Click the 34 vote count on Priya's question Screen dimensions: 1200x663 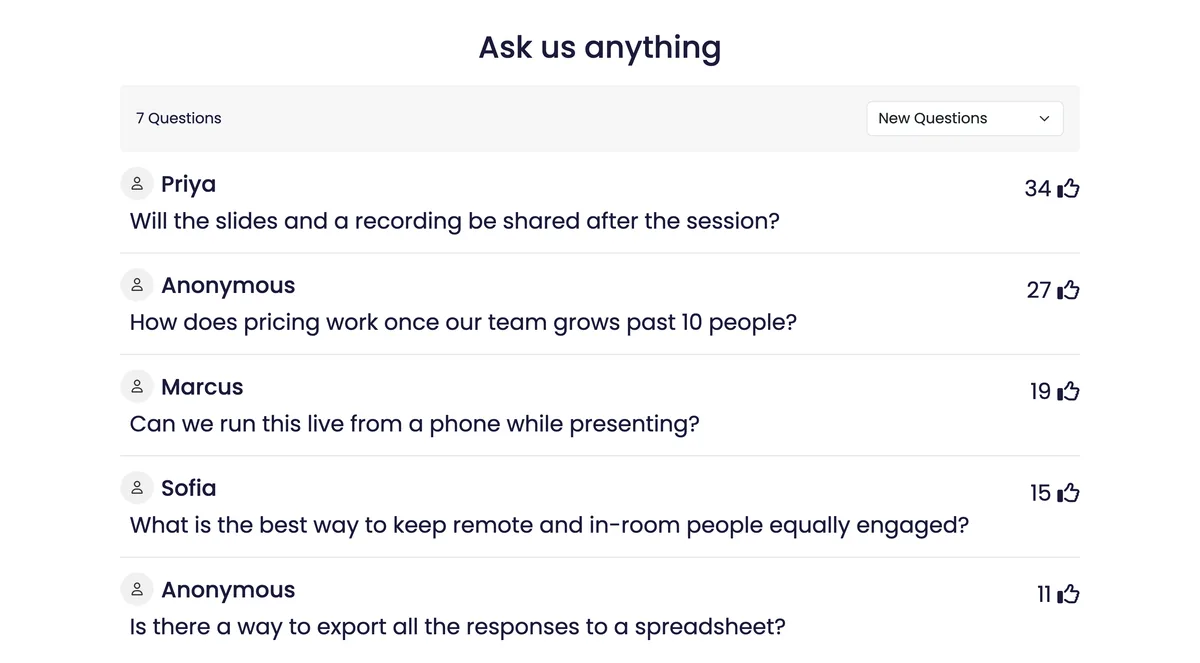pos(1038,188)
